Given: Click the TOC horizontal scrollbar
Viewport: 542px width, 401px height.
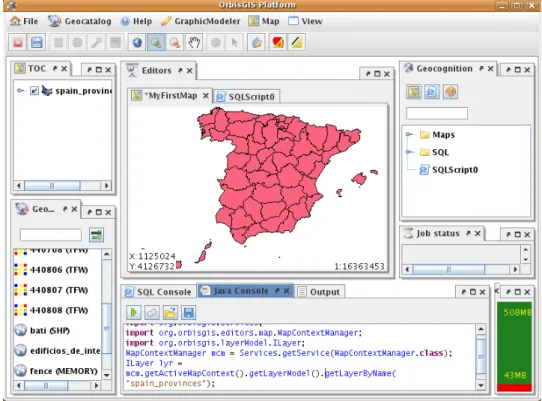Looking at the screenshot, I should tap(63, 186).
